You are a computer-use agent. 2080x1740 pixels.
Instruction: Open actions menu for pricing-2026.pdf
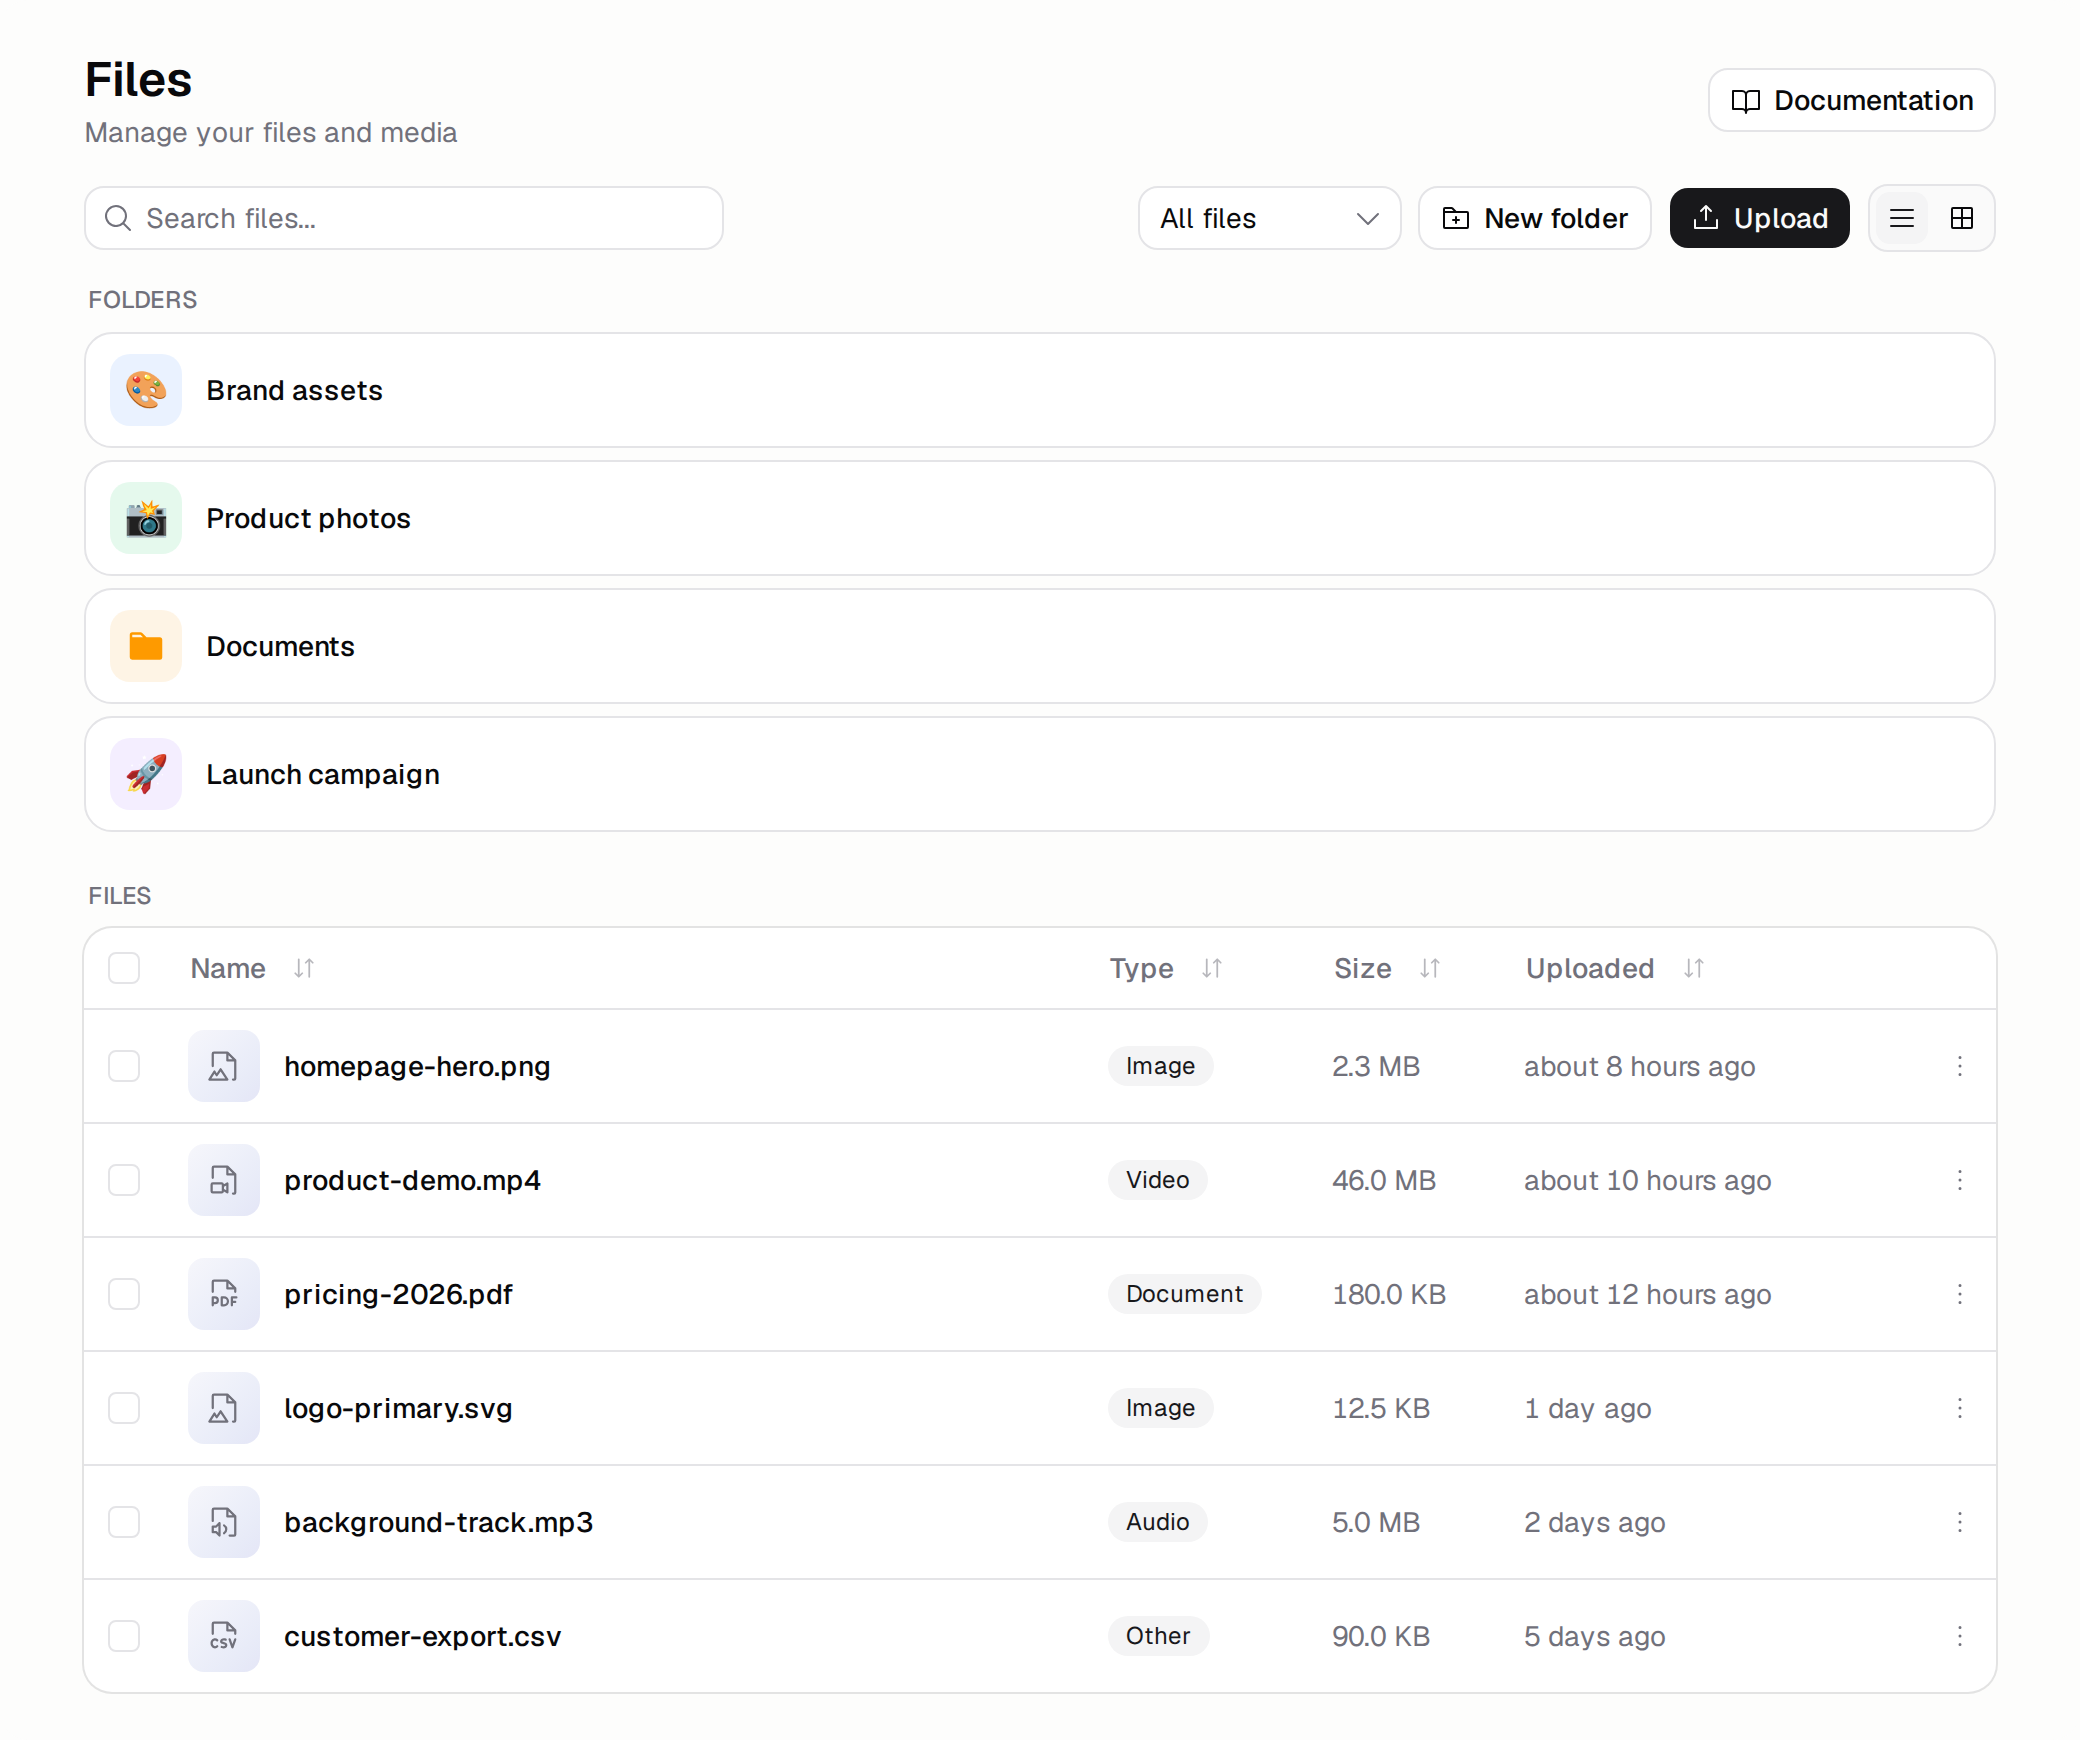(1960, 1294)
